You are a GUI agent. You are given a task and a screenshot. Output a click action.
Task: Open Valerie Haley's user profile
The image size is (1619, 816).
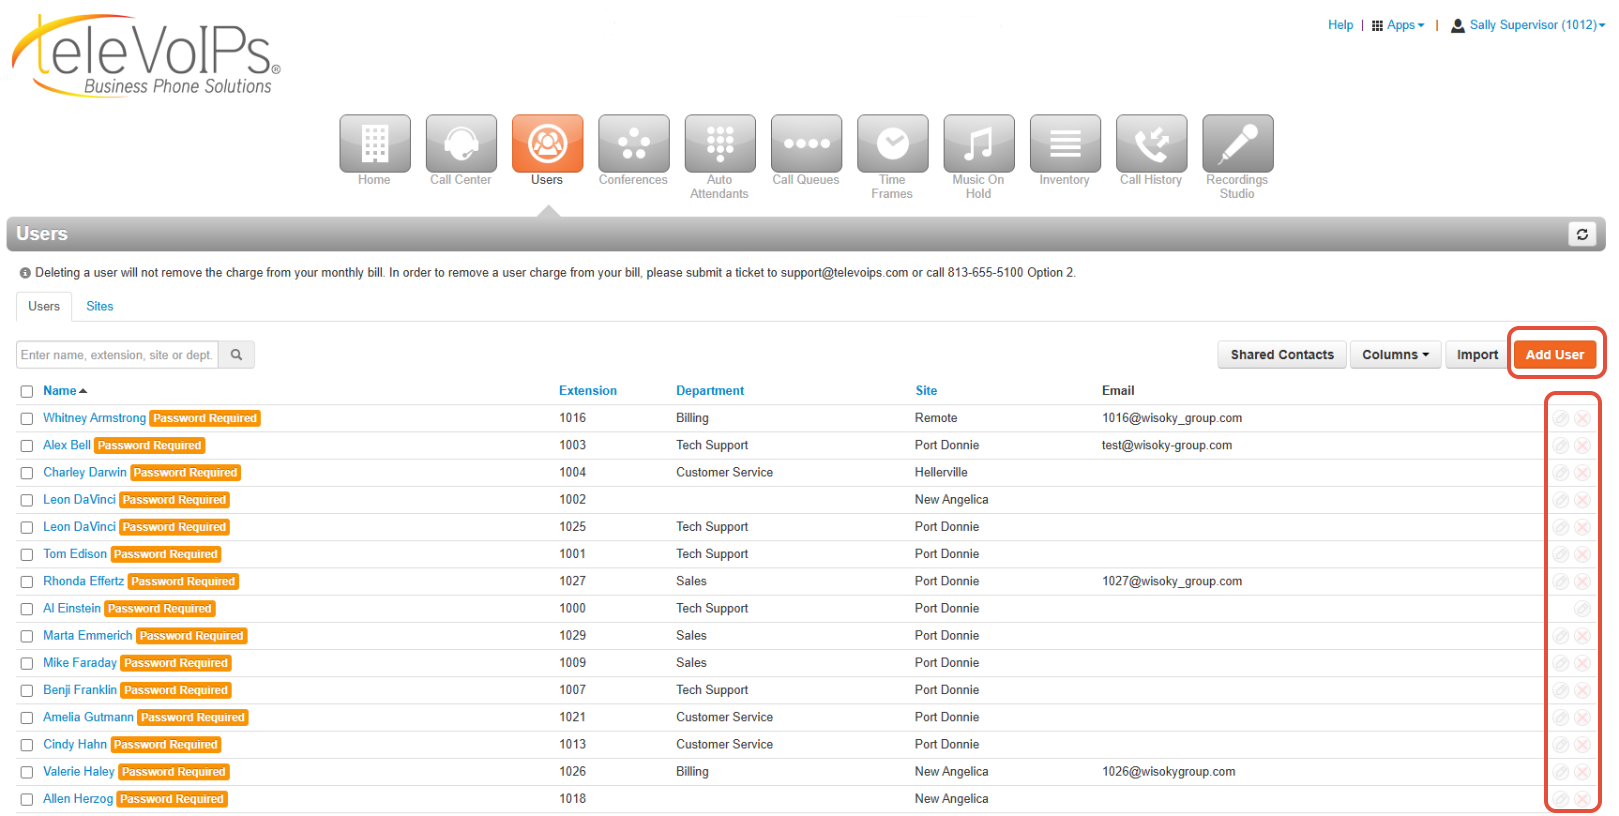click(79, 772)
